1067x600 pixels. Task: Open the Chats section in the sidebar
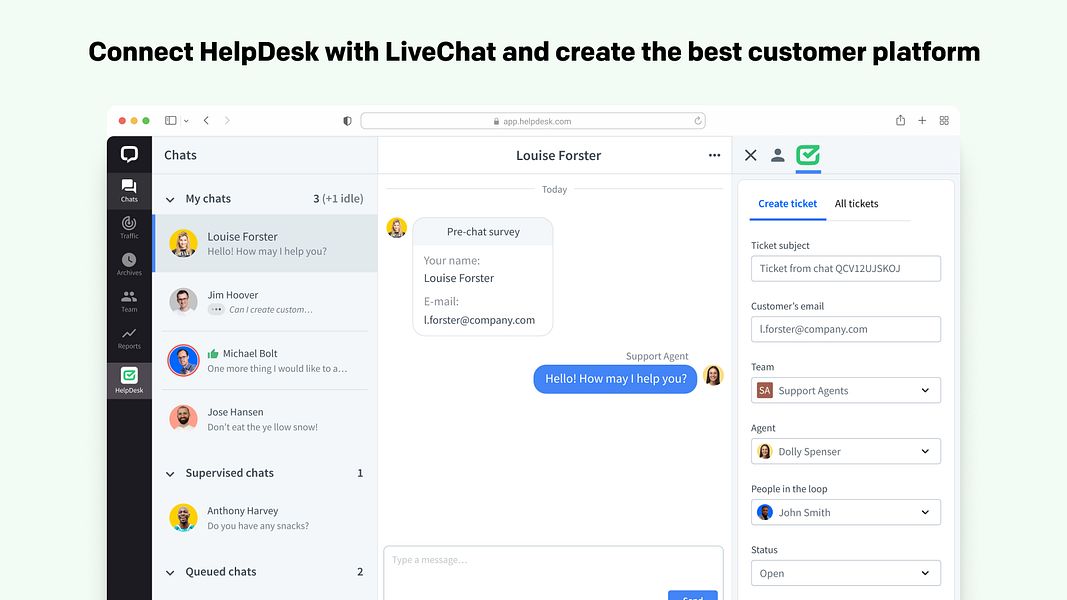point(129,189)
